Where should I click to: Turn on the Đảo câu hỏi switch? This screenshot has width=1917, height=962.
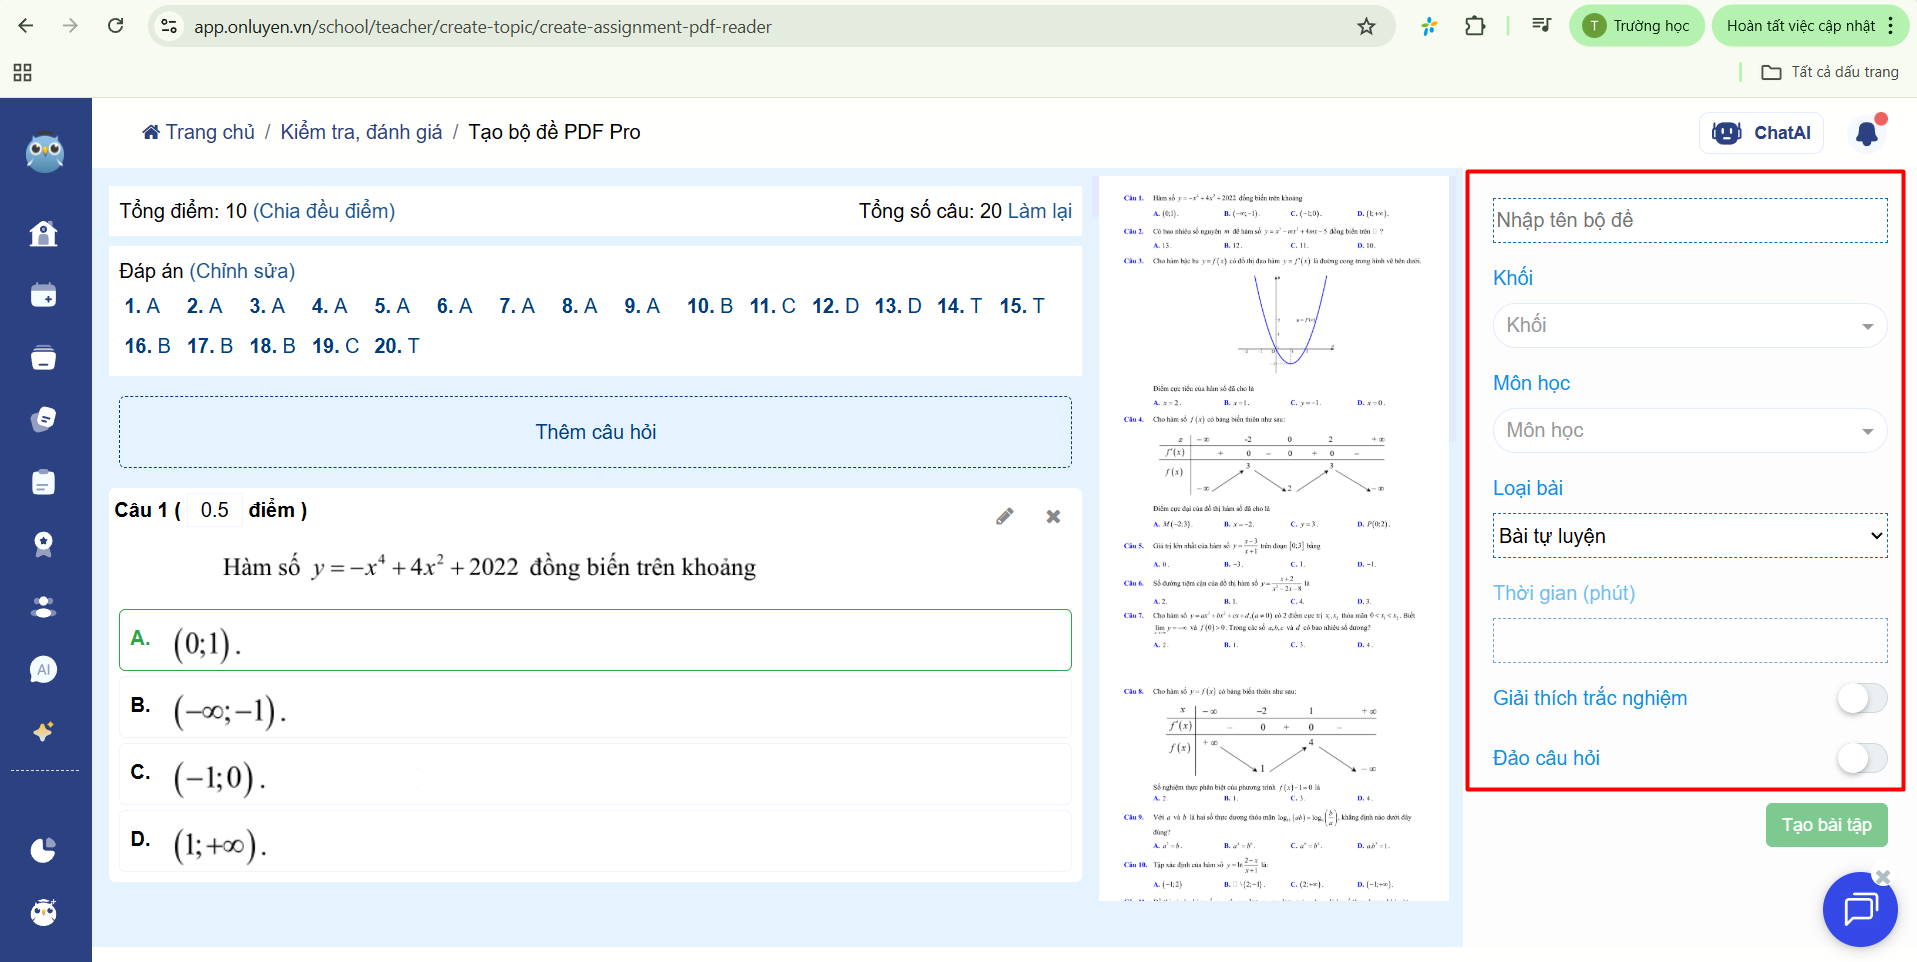(1861, 758)
